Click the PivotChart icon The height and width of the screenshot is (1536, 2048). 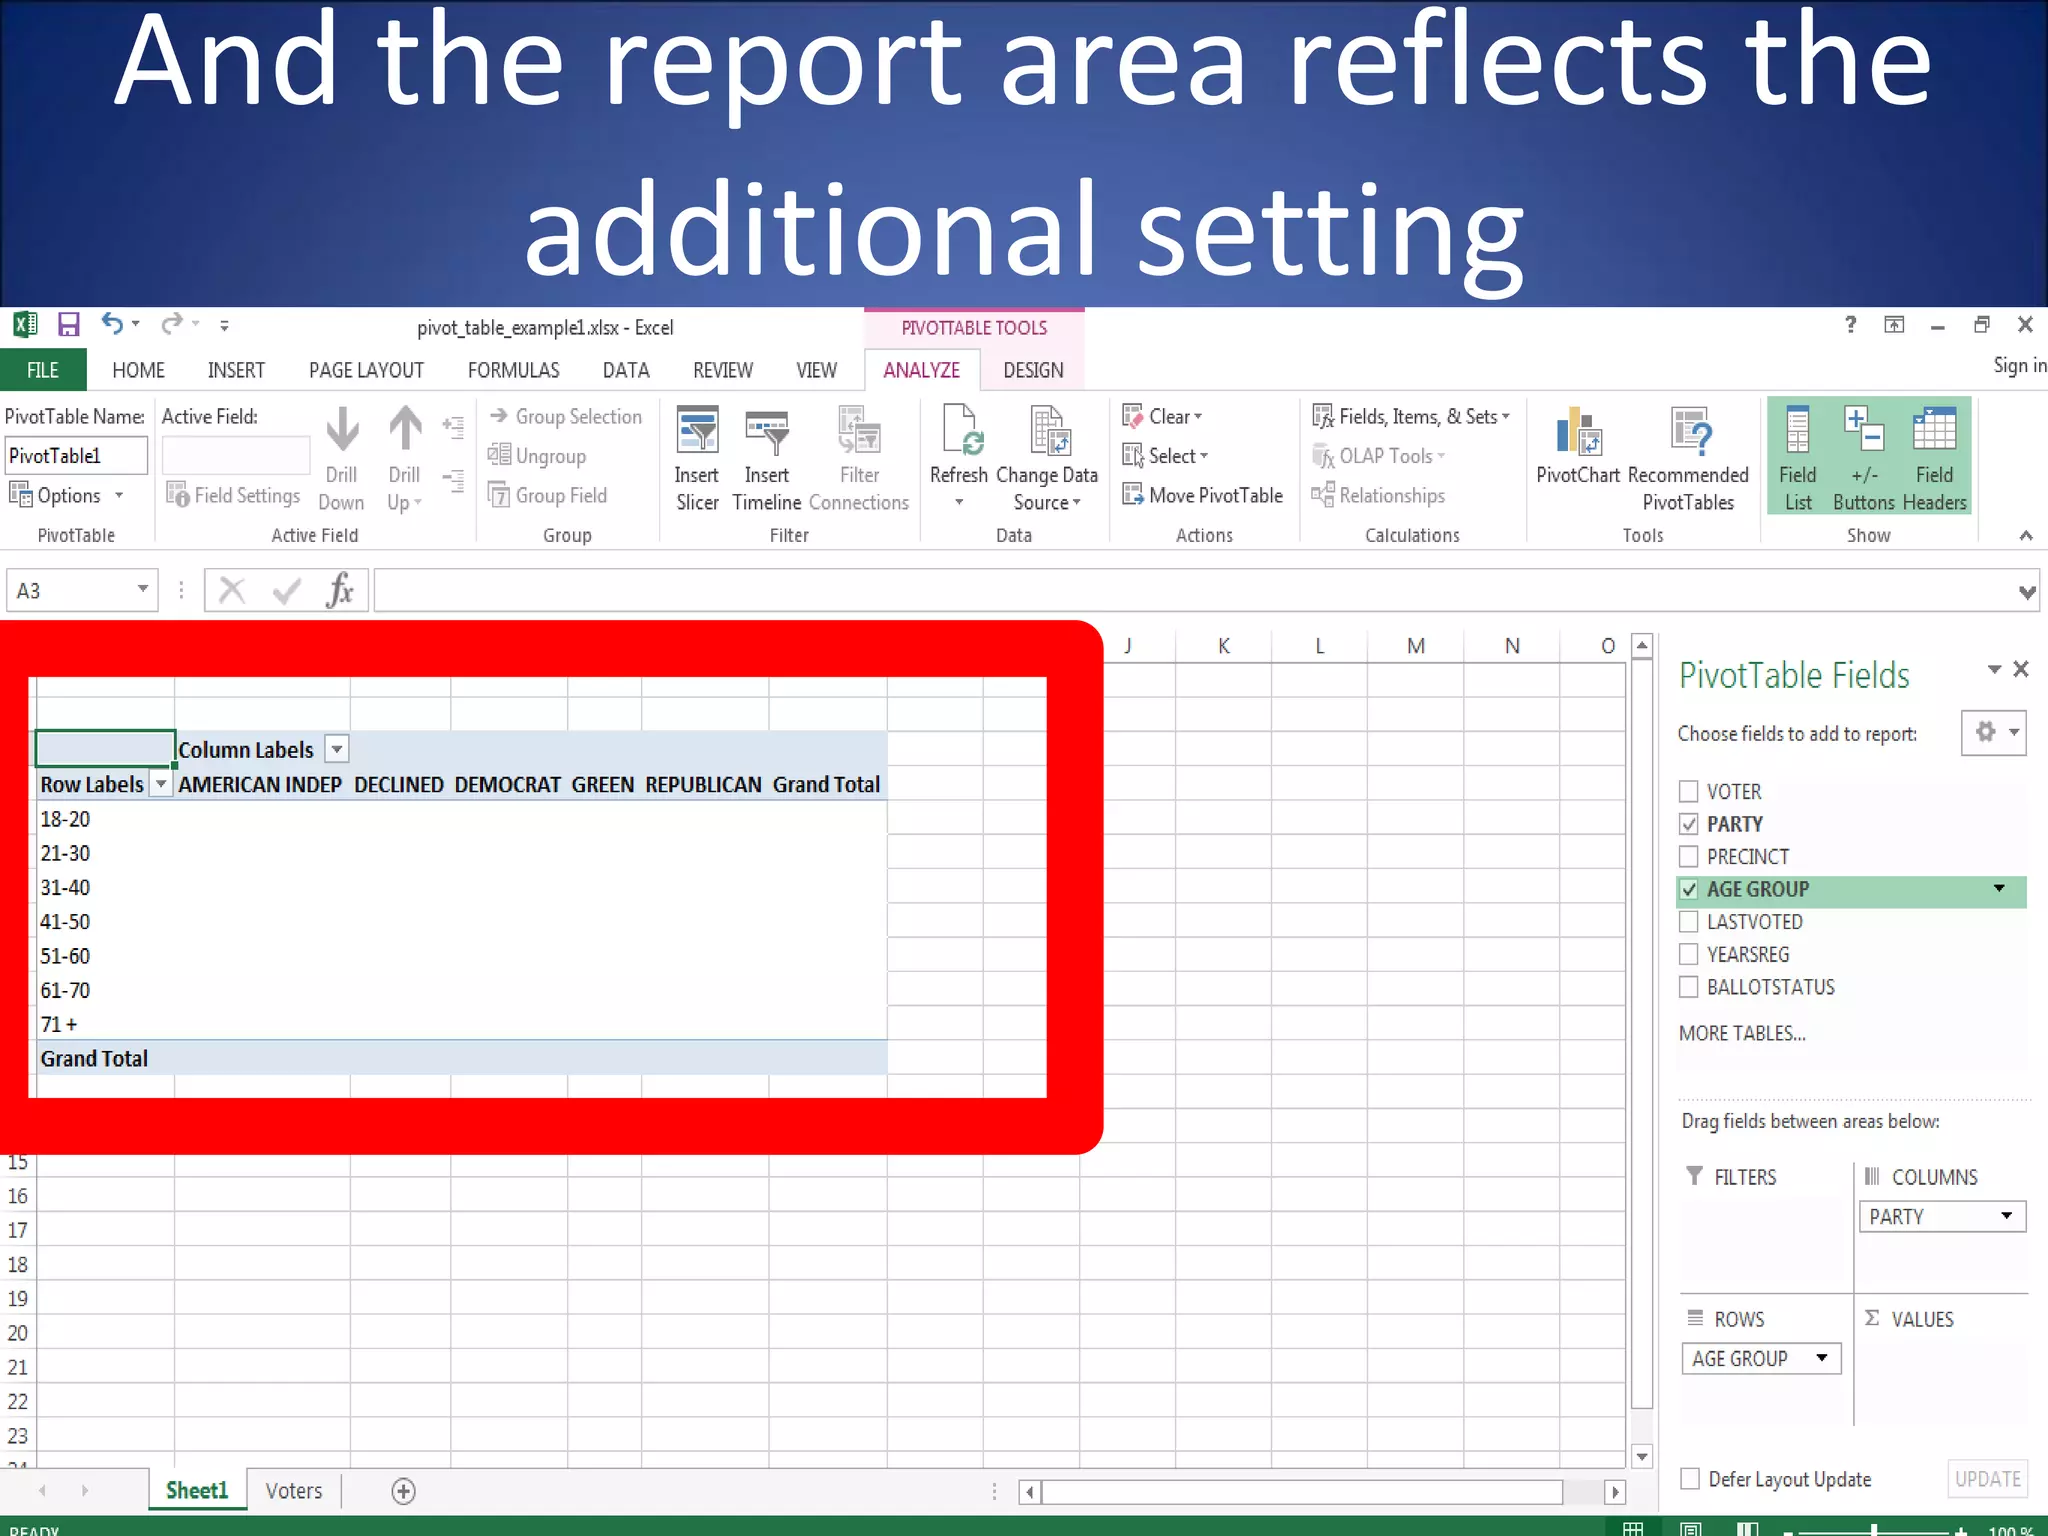(x=1578, y=432)
